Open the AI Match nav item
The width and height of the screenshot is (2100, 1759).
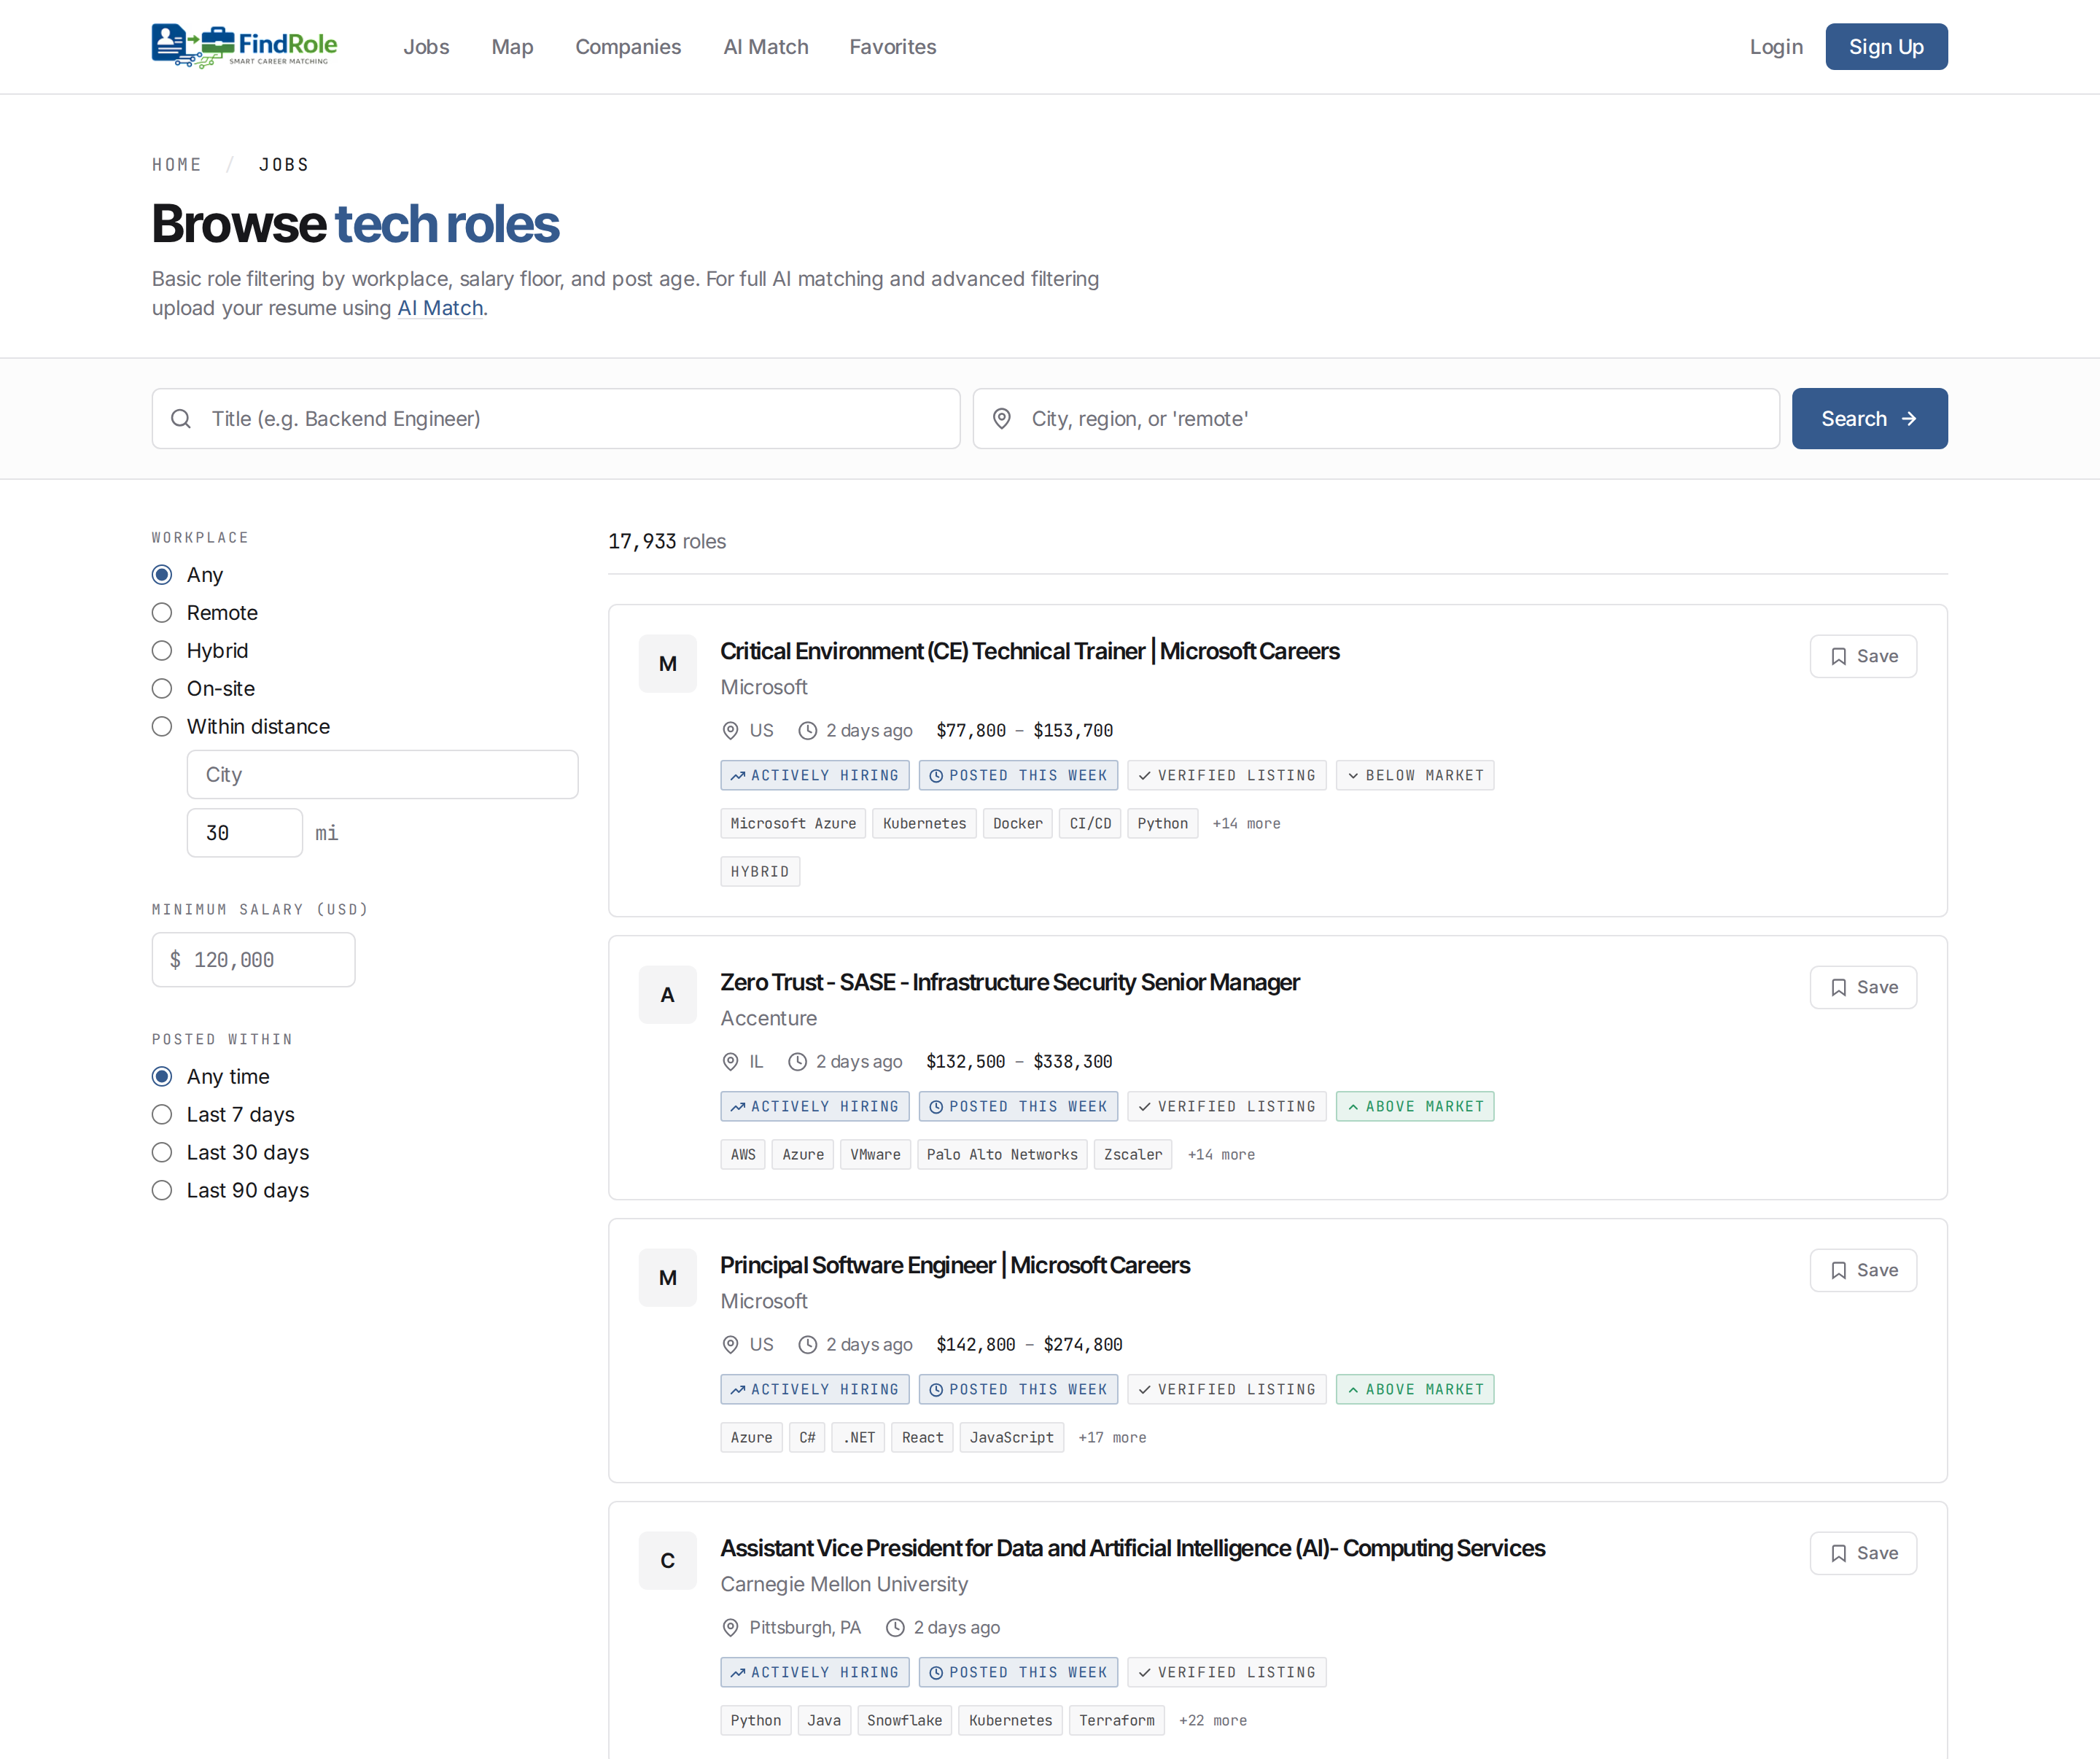[x=766, y=47]
